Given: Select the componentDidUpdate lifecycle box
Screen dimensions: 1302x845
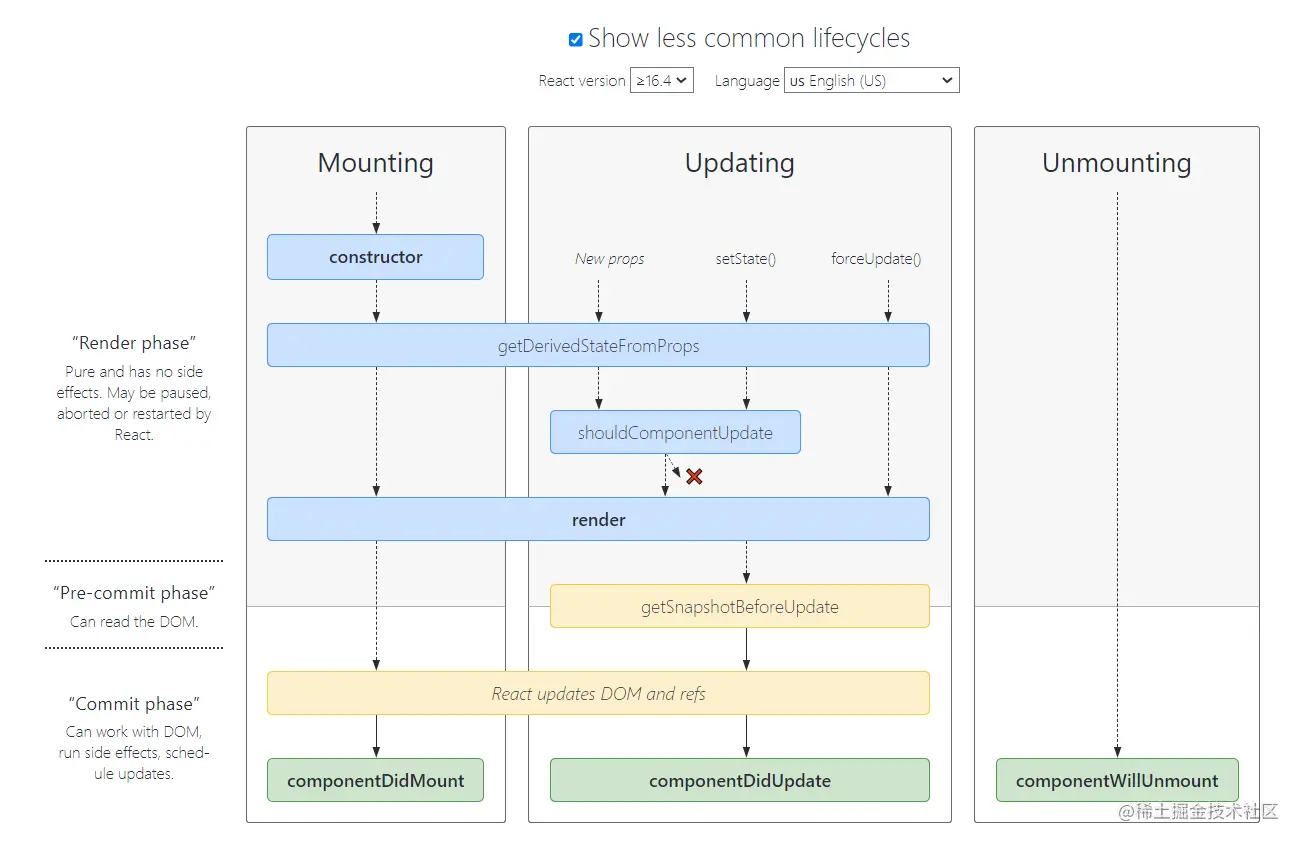Looking at the screenshot, I should coord(739,781).
